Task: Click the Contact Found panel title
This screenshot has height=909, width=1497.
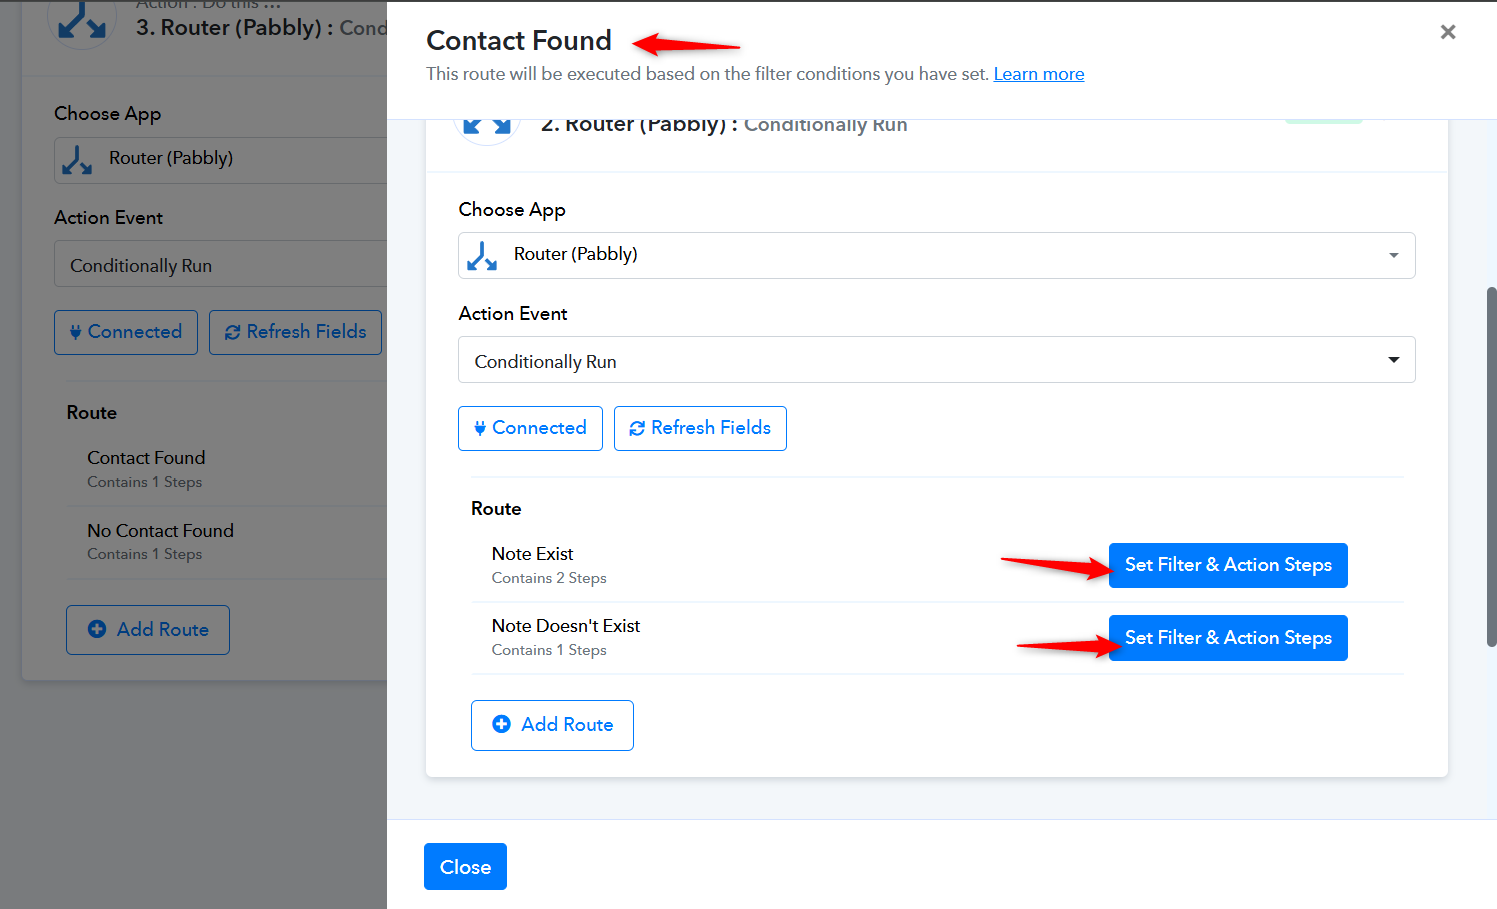Action: (x=519, y=40)
